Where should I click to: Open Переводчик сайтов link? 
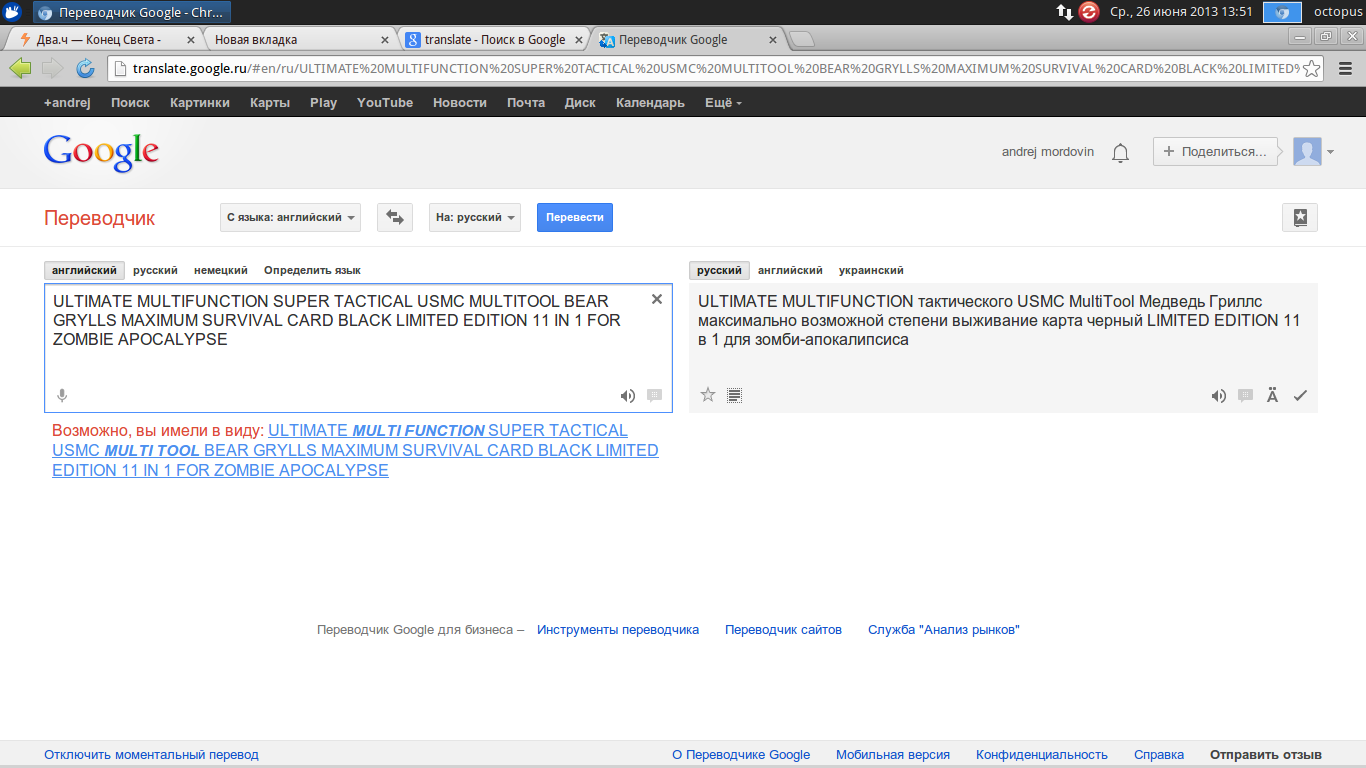[x=783, y=630]
